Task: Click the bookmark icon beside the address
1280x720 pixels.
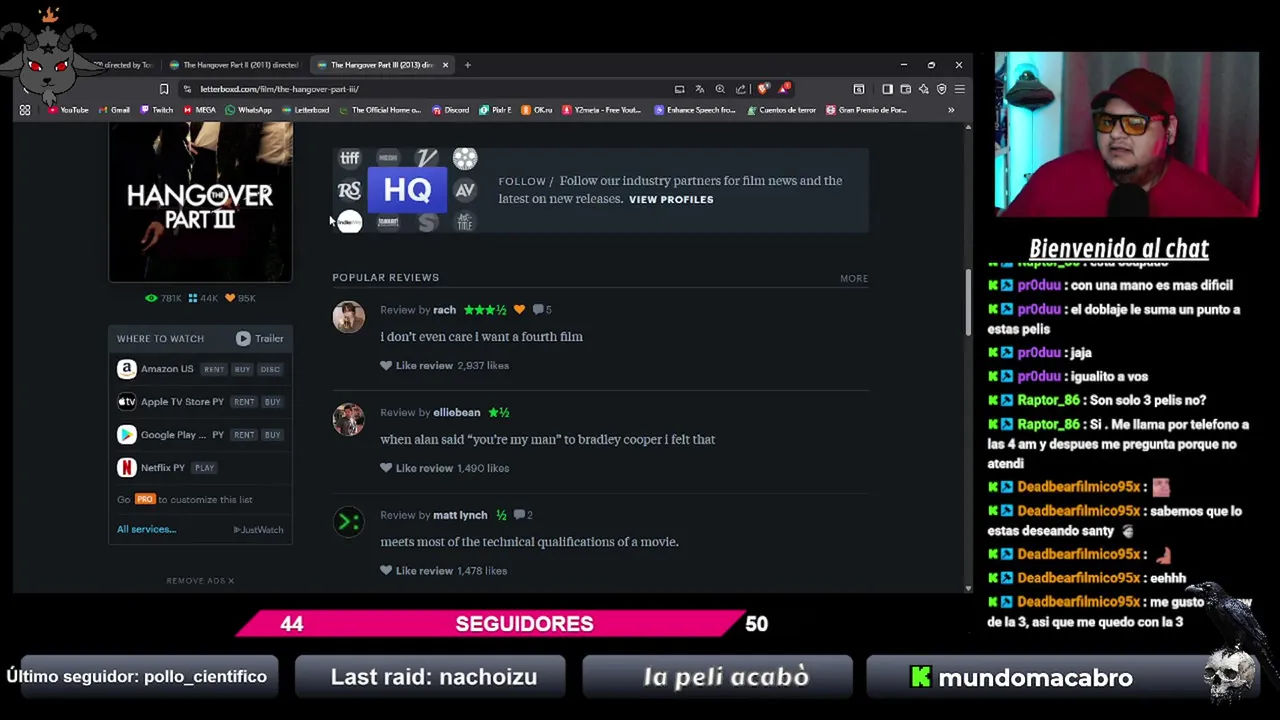Action: 164,89
